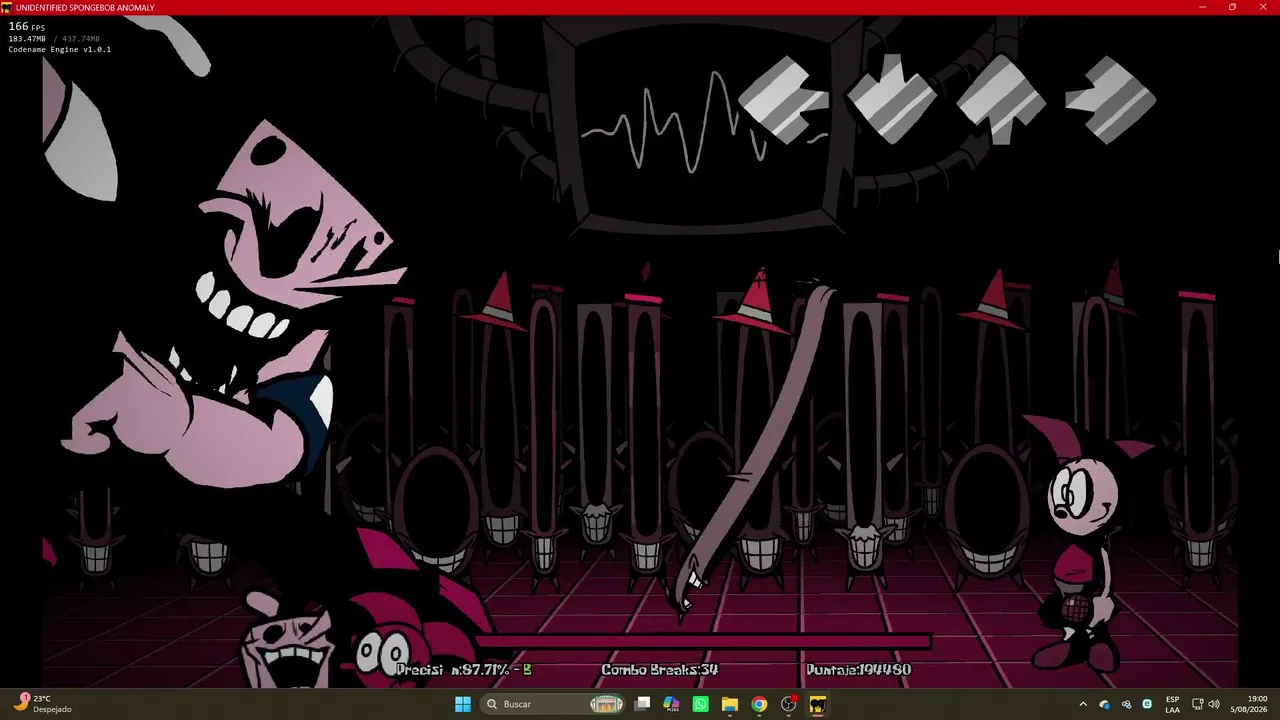The image size is (1280, 720).
Task: Click the game's title bar app icon
Action: point(7,8)
